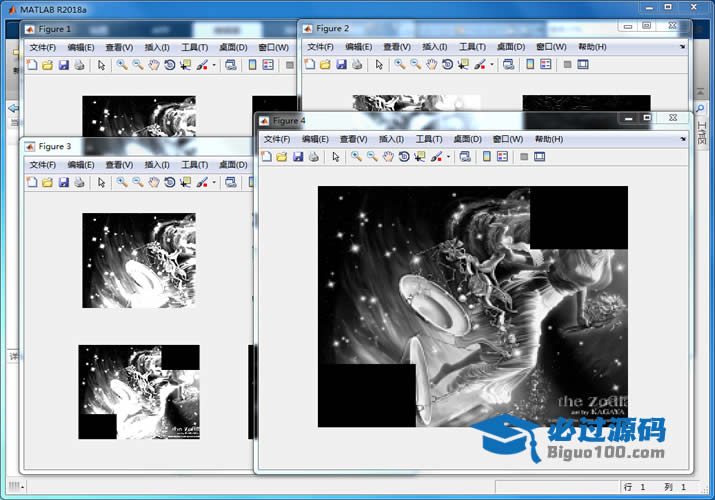Click back arrow in MATLAB main window
The height and width of the screenshot is (500, 715).
(x=13, y=108)
